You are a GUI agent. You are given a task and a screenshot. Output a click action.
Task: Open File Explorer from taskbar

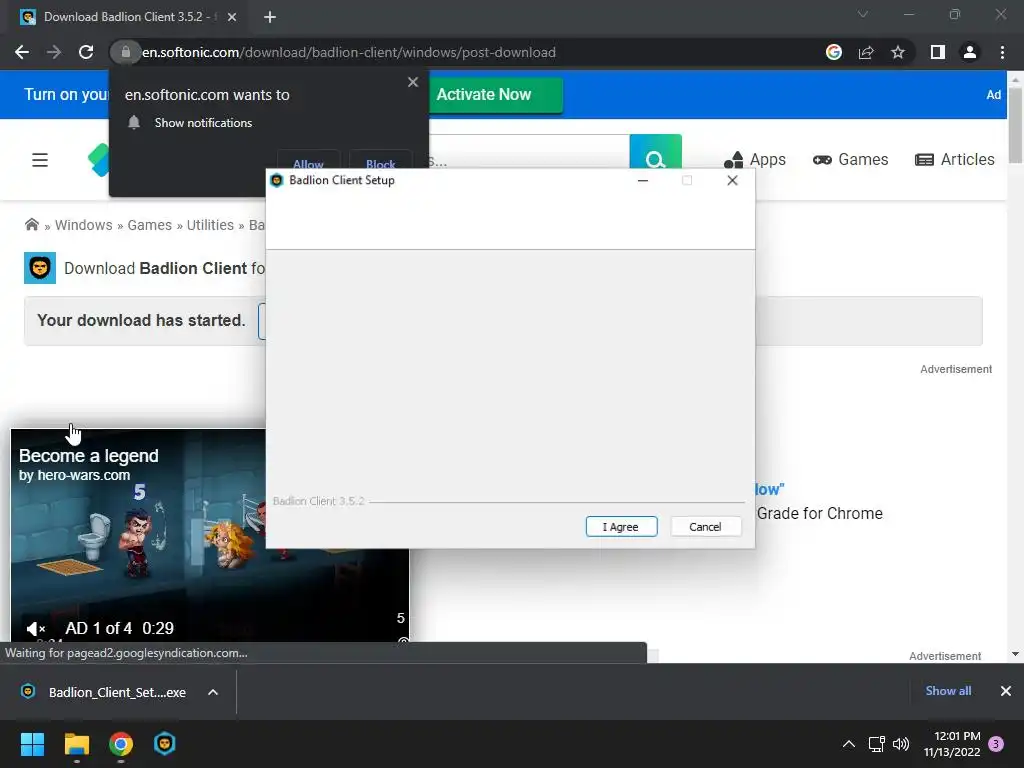pos(76,744)
